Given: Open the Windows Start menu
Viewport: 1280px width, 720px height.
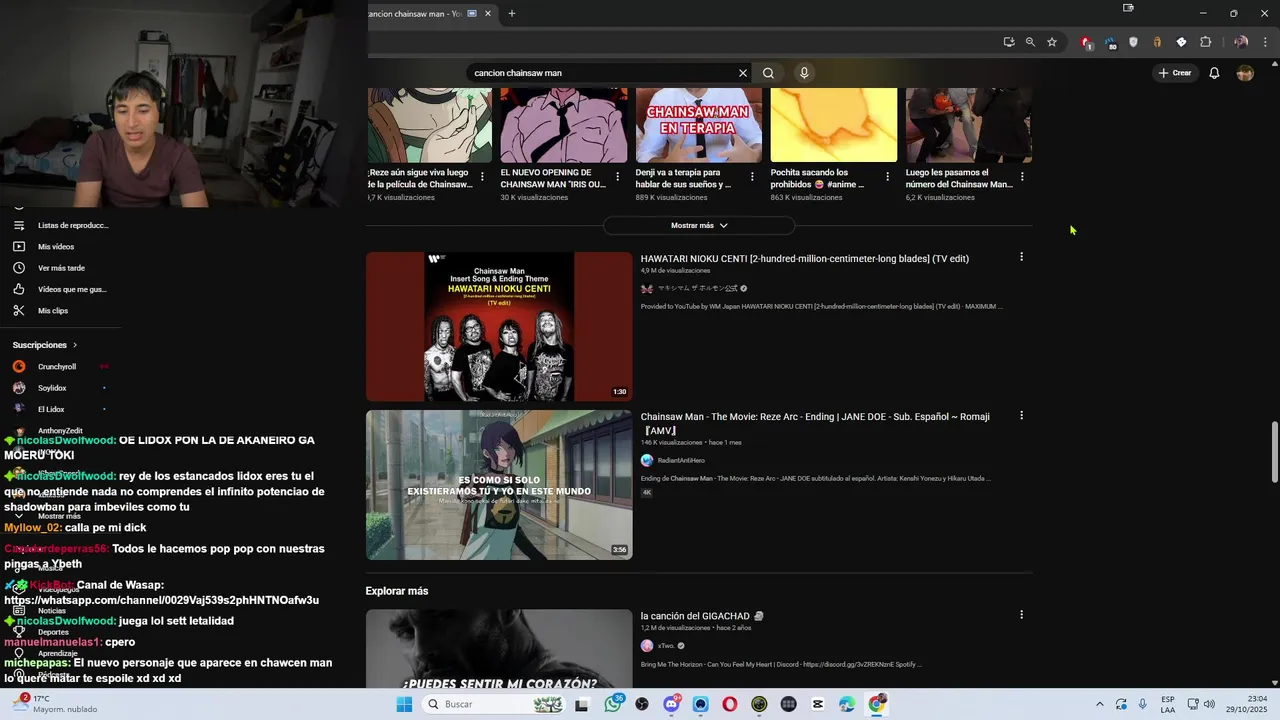Looking at the screenshot, I should coord(404,704).
